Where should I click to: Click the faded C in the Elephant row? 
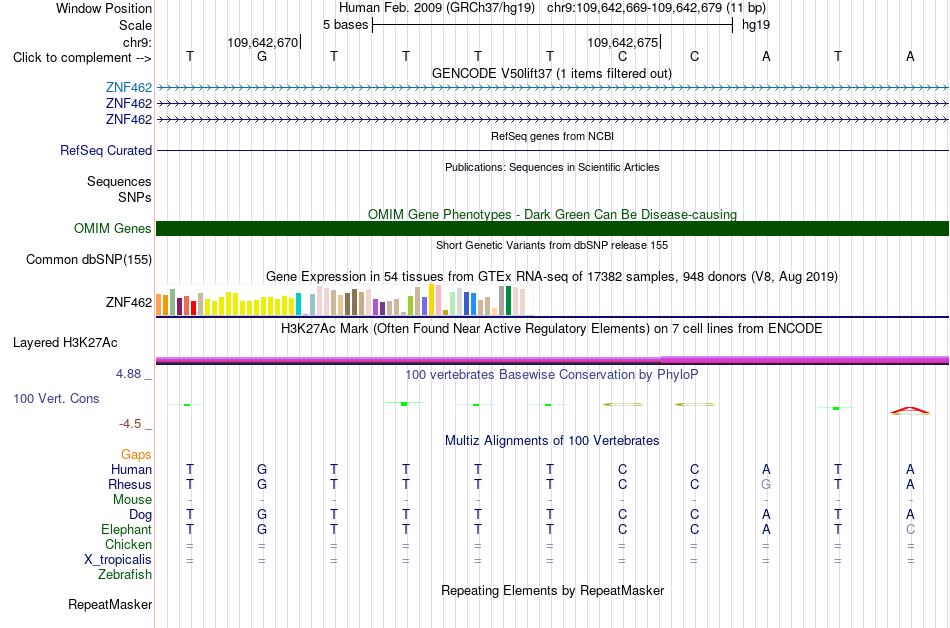tap(910, 529)
